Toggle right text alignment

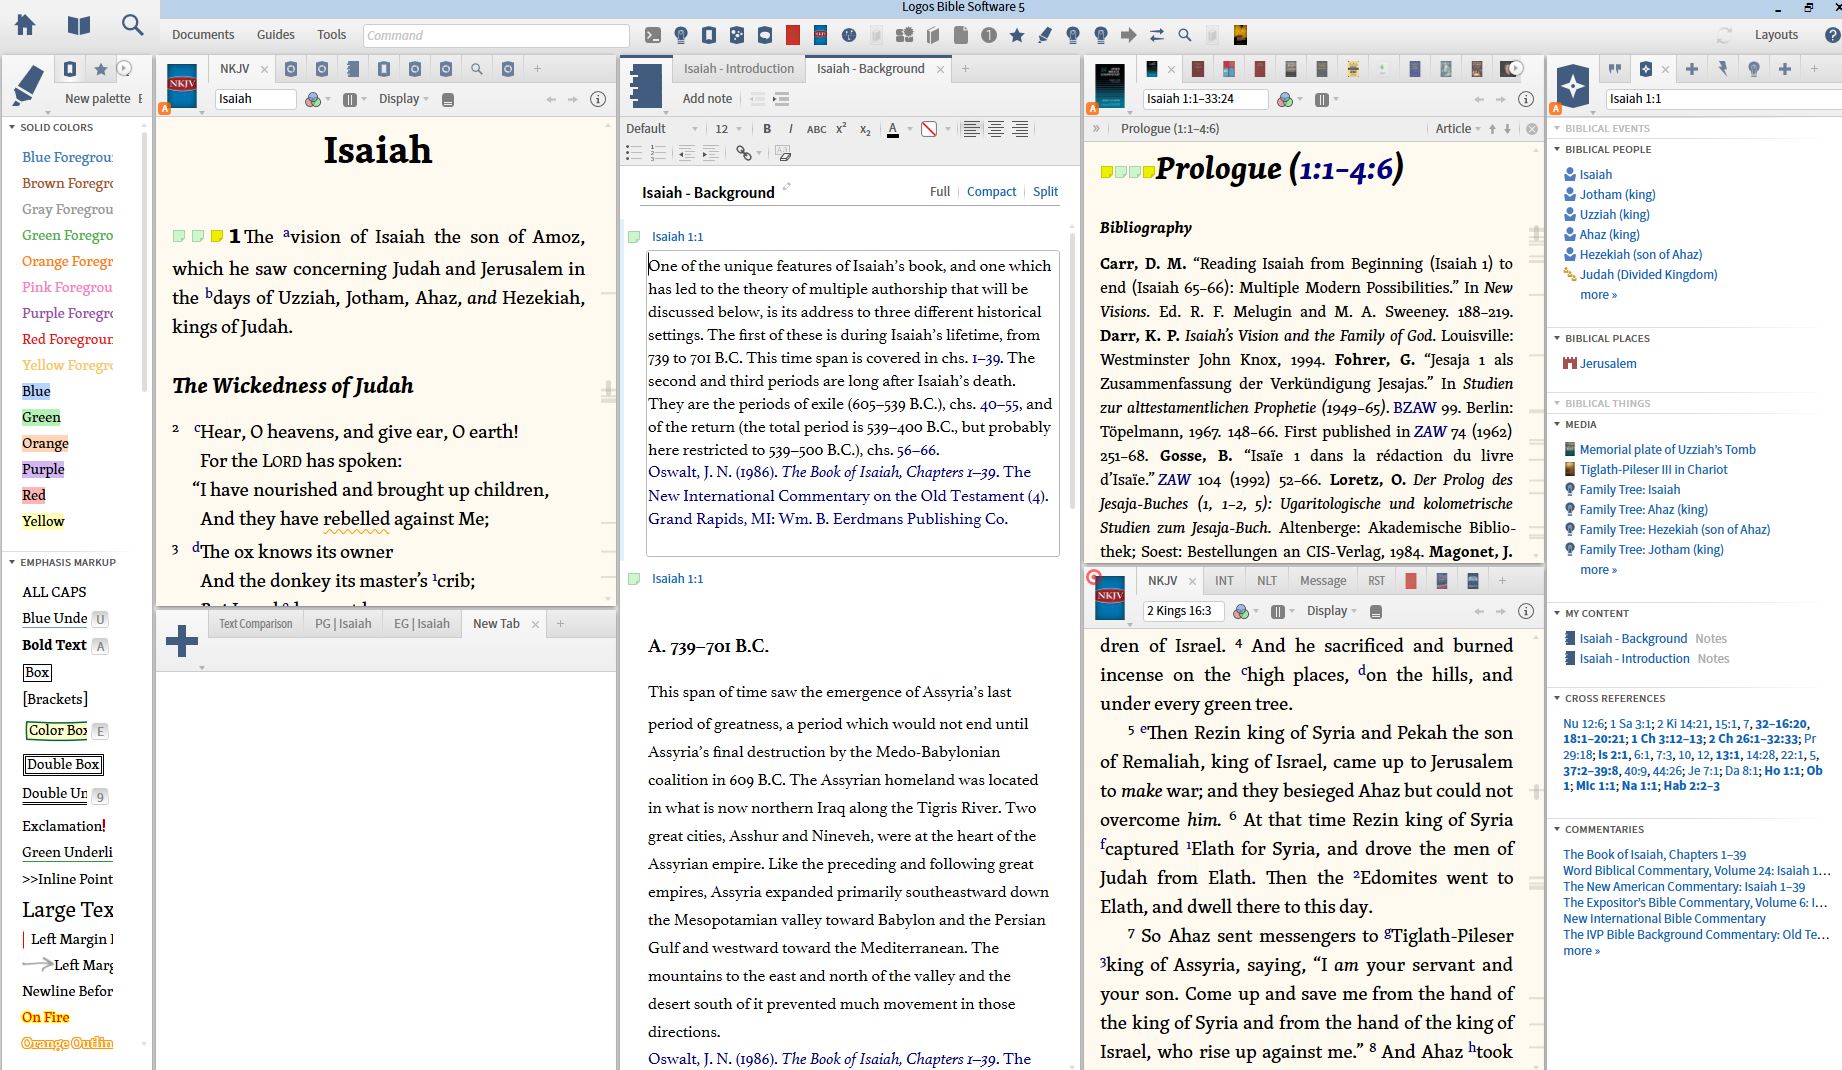point(1020,129)
